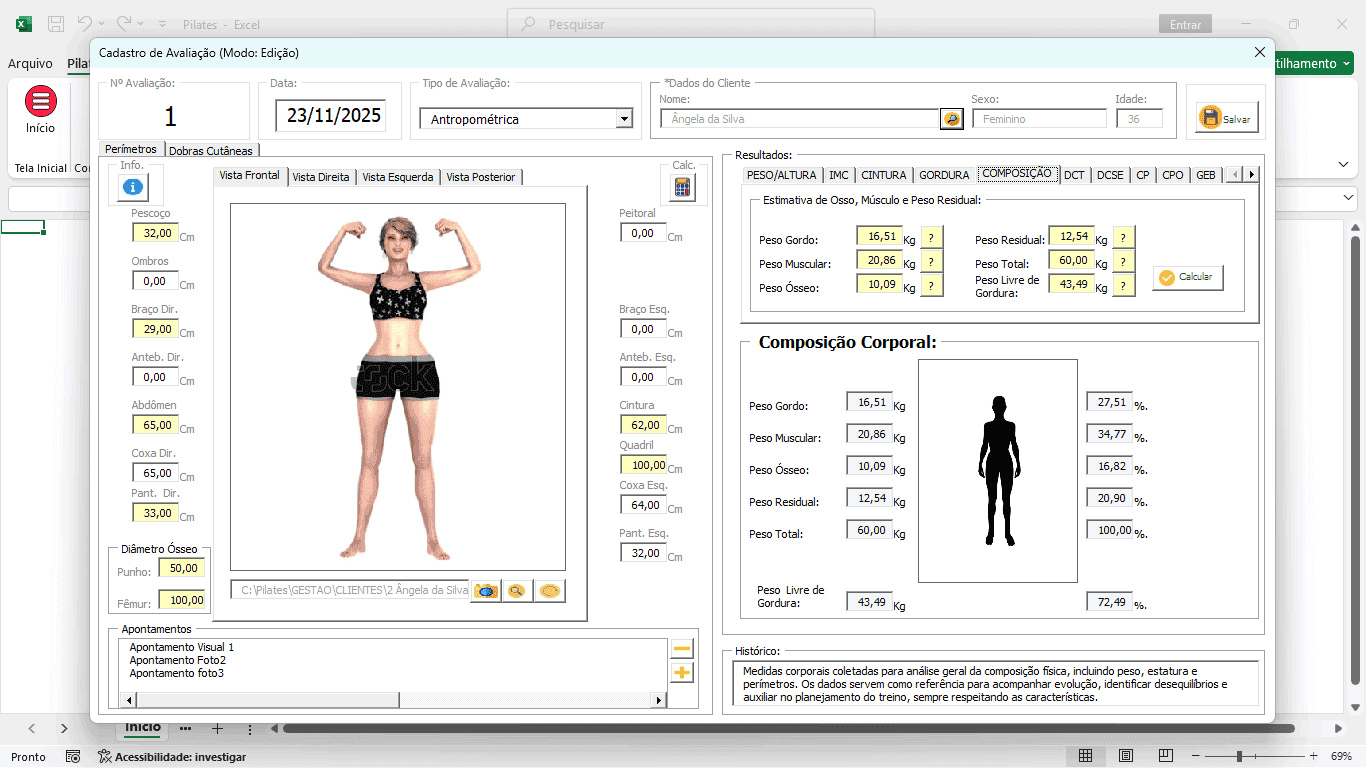Screen dimensions: 1366x768
Task: Switch to the Dobras Cutâneas tab
Action: [x=211, y=151]
